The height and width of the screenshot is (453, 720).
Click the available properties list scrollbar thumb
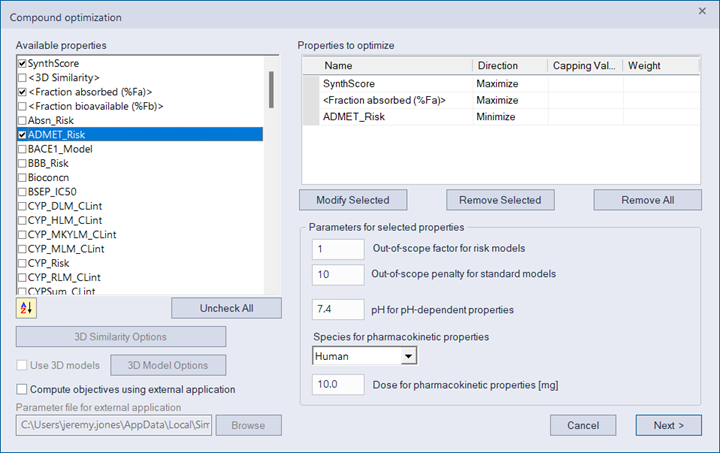271,89
